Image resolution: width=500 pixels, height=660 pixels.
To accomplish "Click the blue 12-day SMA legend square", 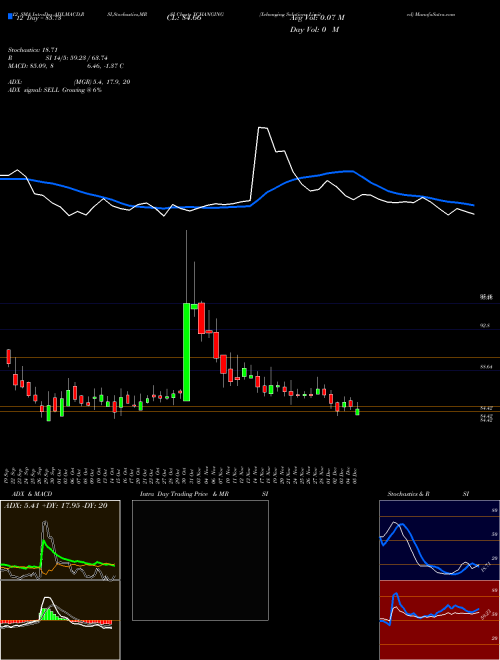I will 11,17.
